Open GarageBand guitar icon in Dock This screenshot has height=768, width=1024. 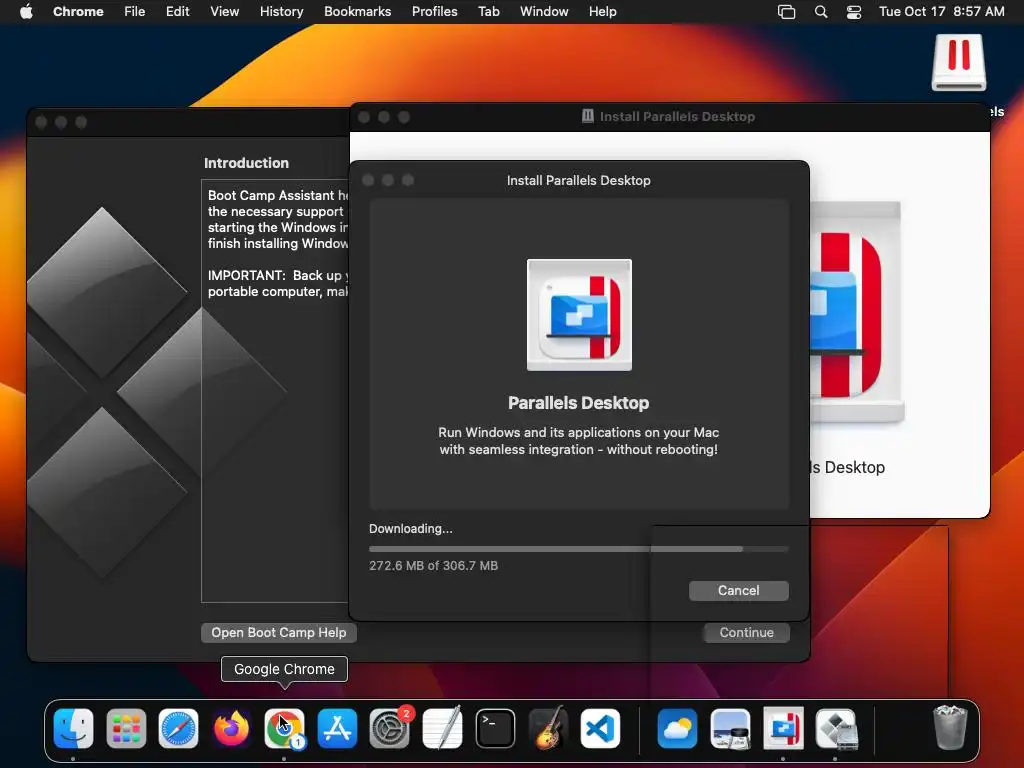coord(548,728)
